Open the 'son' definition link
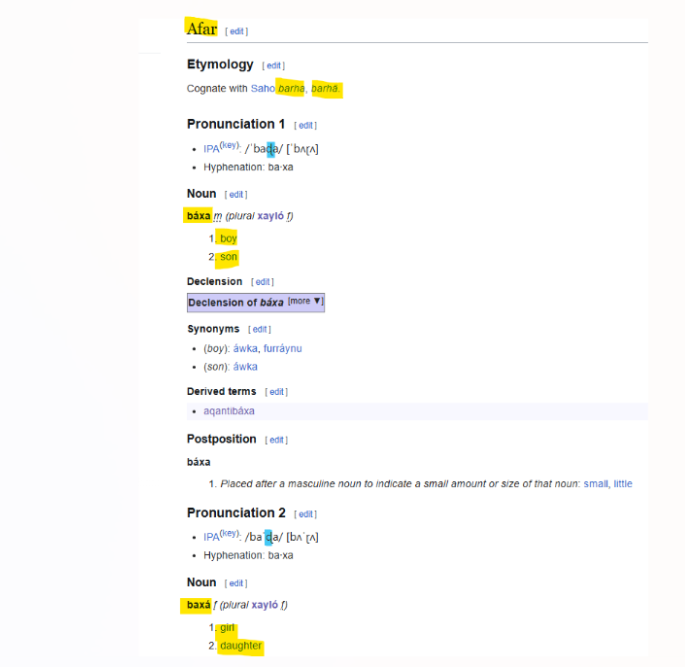Screen dimensions: 685x667 (229, 257)
